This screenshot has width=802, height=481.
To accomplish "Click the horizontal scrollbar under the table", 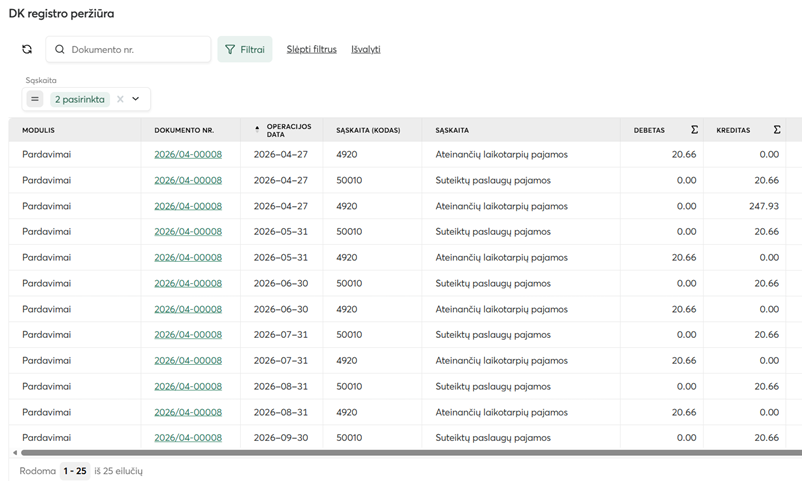I will click(400, 453).
